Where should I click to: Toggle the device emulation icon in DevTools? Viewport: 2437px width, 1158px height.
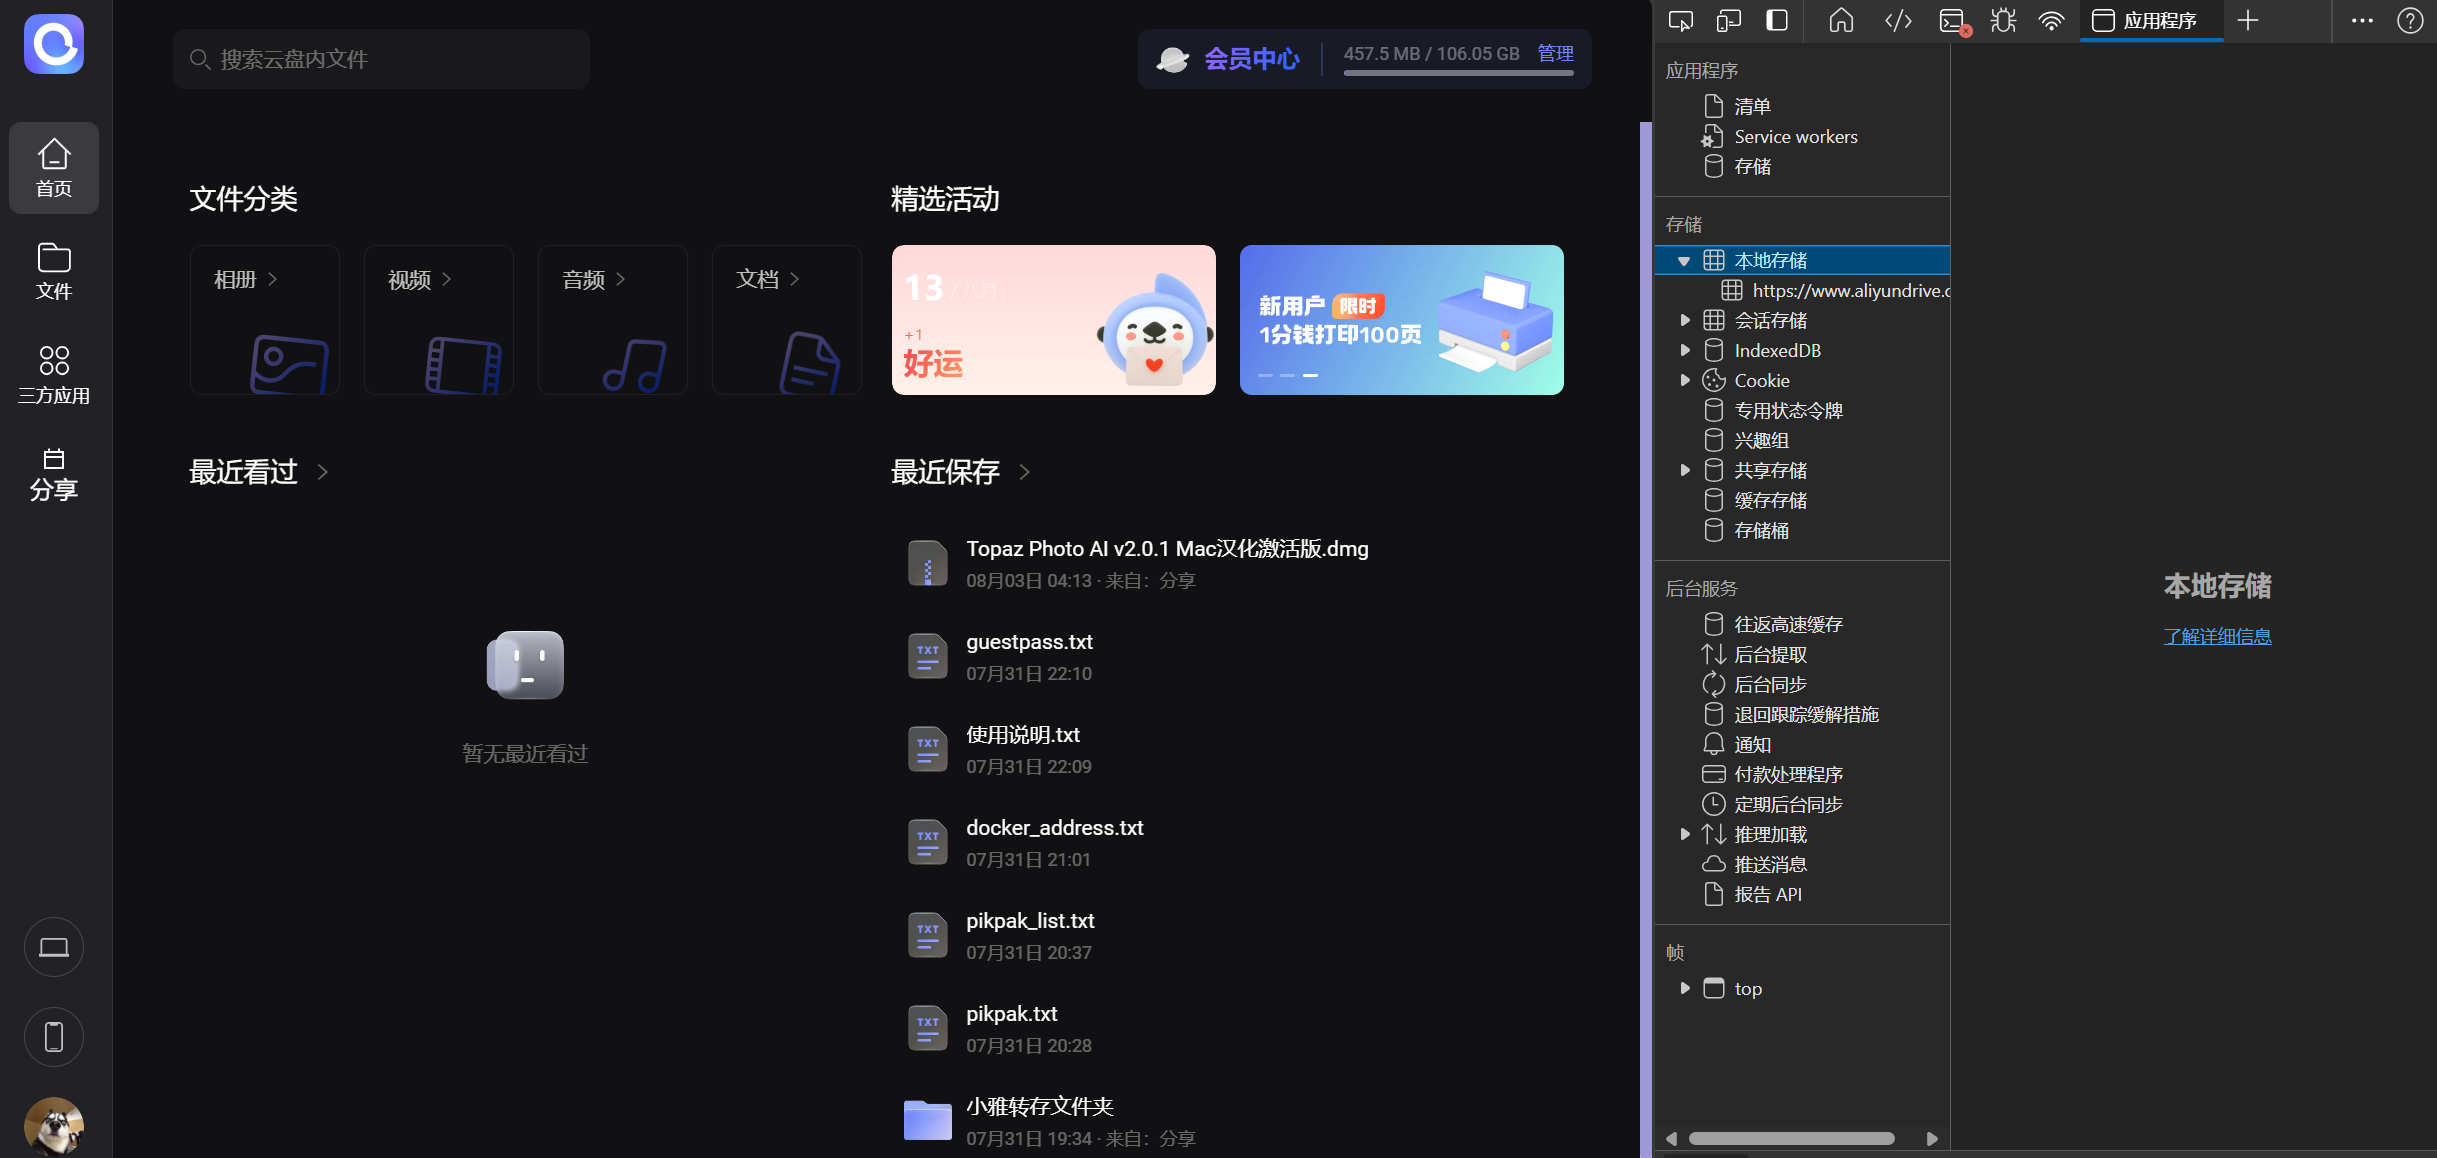coord(1728,20)
